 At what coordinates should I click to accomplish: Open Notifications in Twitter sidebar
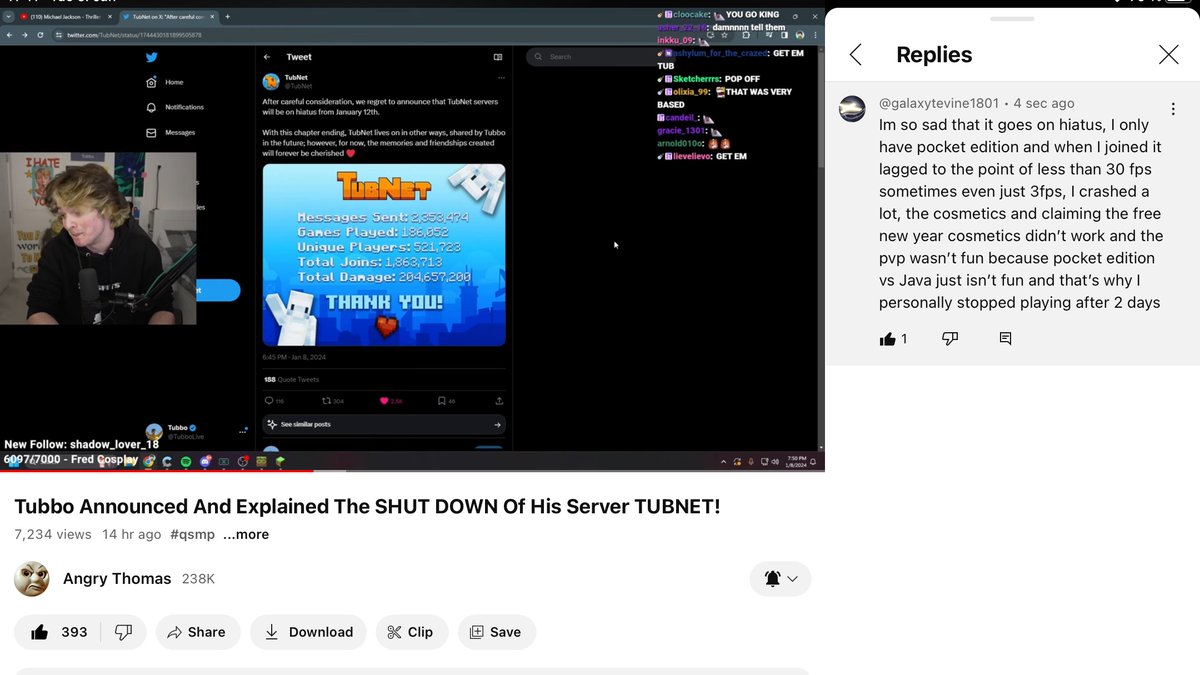pos(175,107)
